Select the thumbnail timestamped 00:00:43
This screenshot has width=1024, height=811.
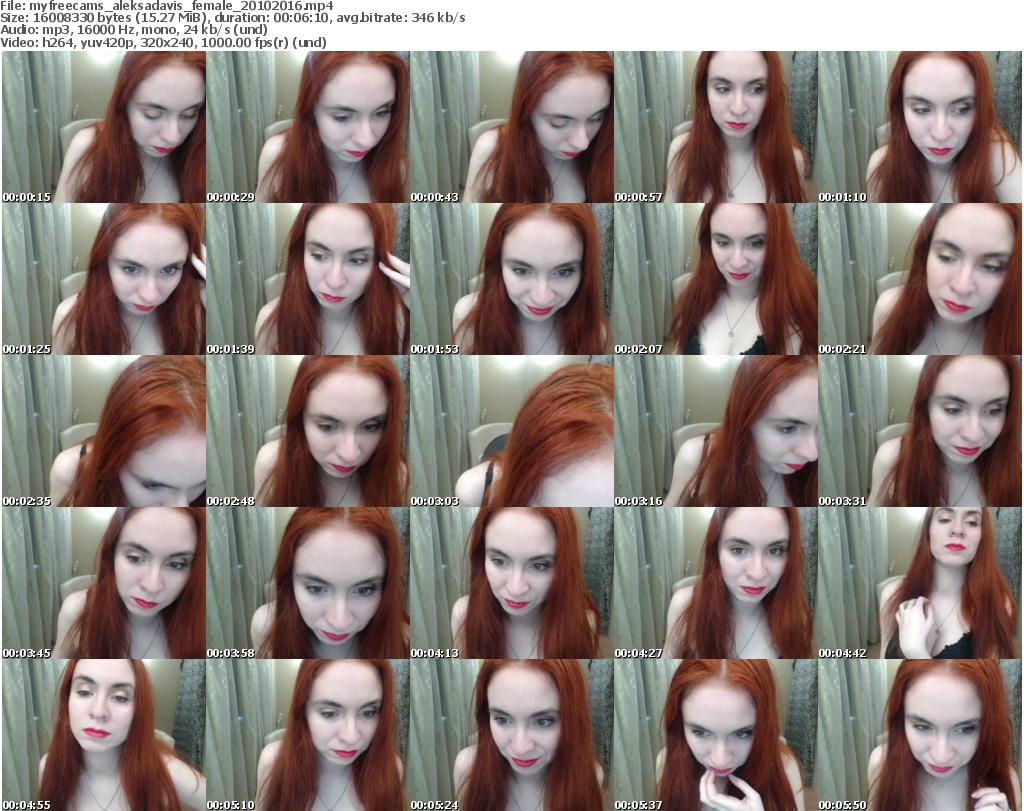pos(511,127)
